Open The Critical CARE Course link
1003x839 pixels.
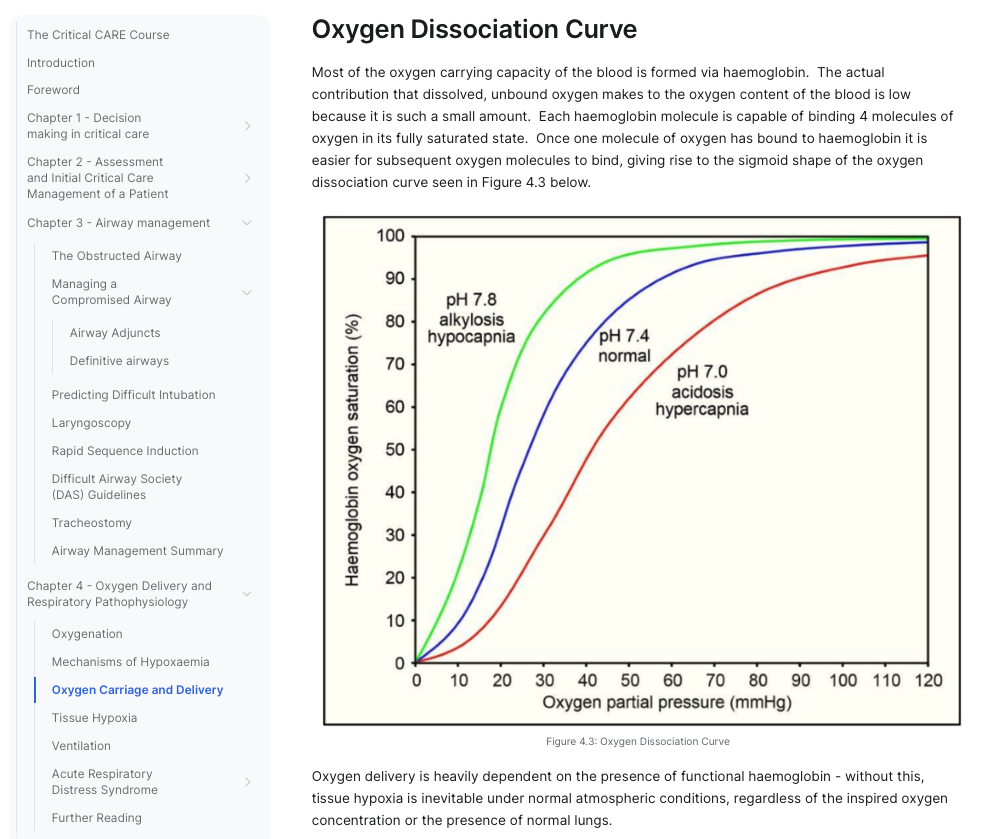pyautogui.click(x=98, y=35)
